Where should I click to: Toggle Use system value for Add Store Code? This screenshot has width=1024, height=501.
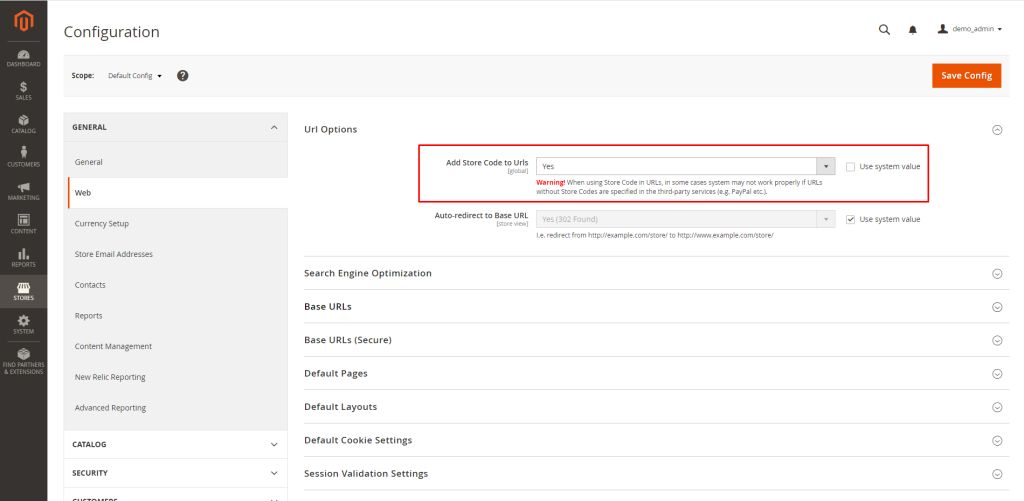850,167
